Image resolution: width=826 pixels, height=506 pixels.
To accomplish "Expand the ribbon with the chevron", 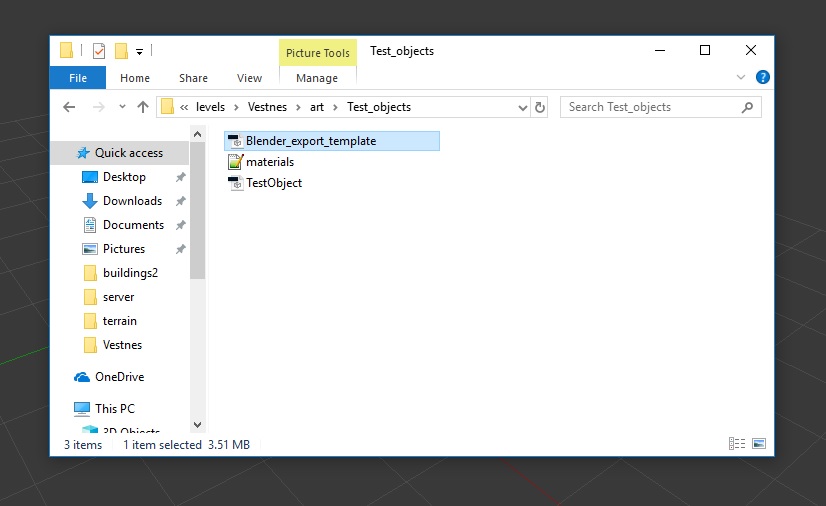I will click(x=741, y=77).
